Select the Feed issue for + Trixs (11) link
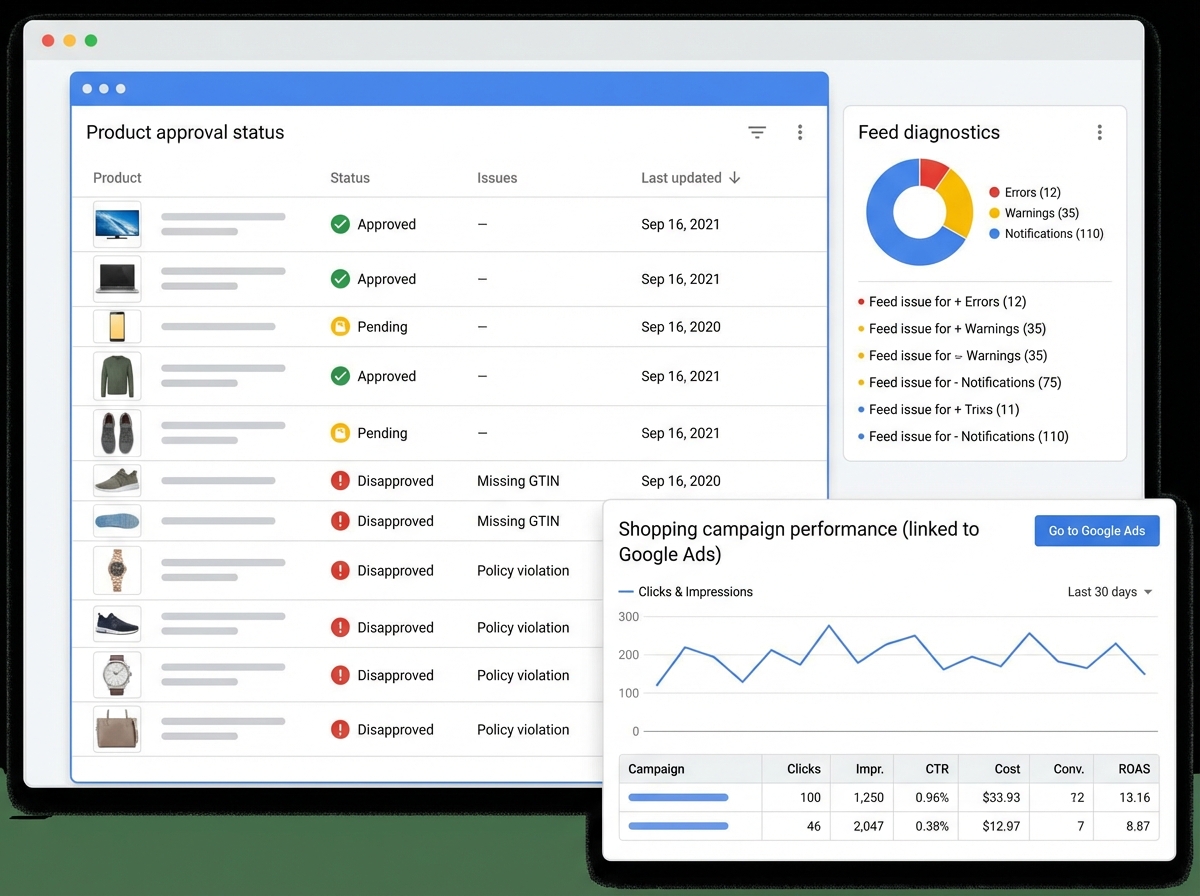This screenshot has width=1200, height=896. pos(941,409)
